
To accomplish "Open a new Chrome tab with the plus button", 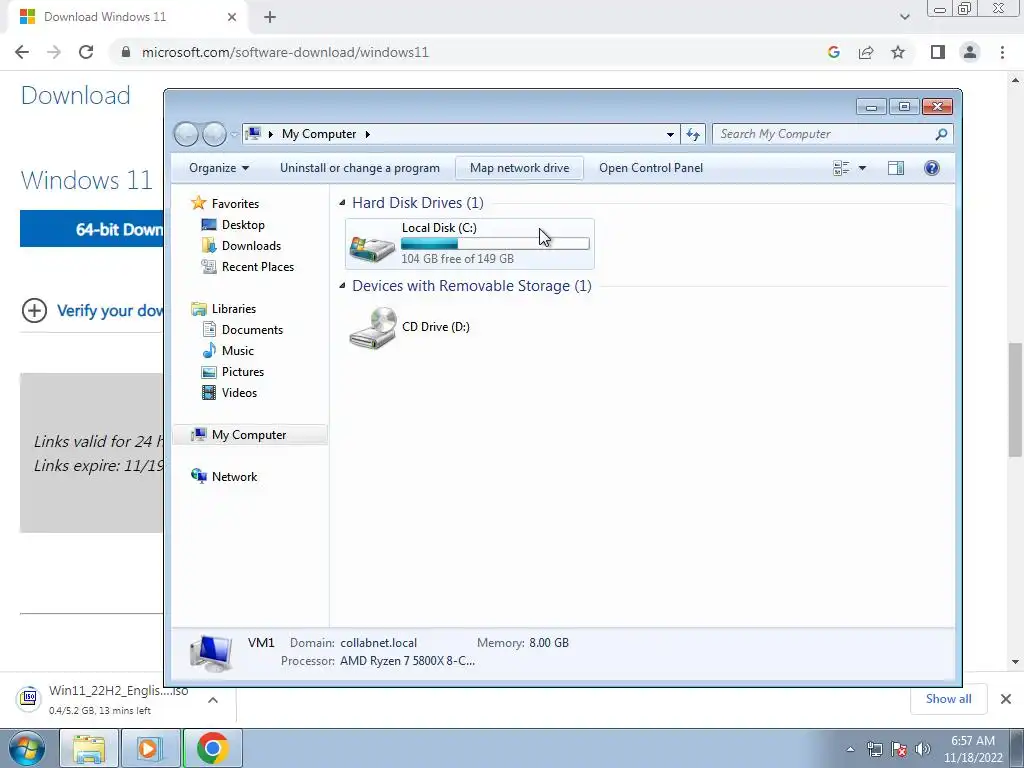I will [x=270, y=18].
